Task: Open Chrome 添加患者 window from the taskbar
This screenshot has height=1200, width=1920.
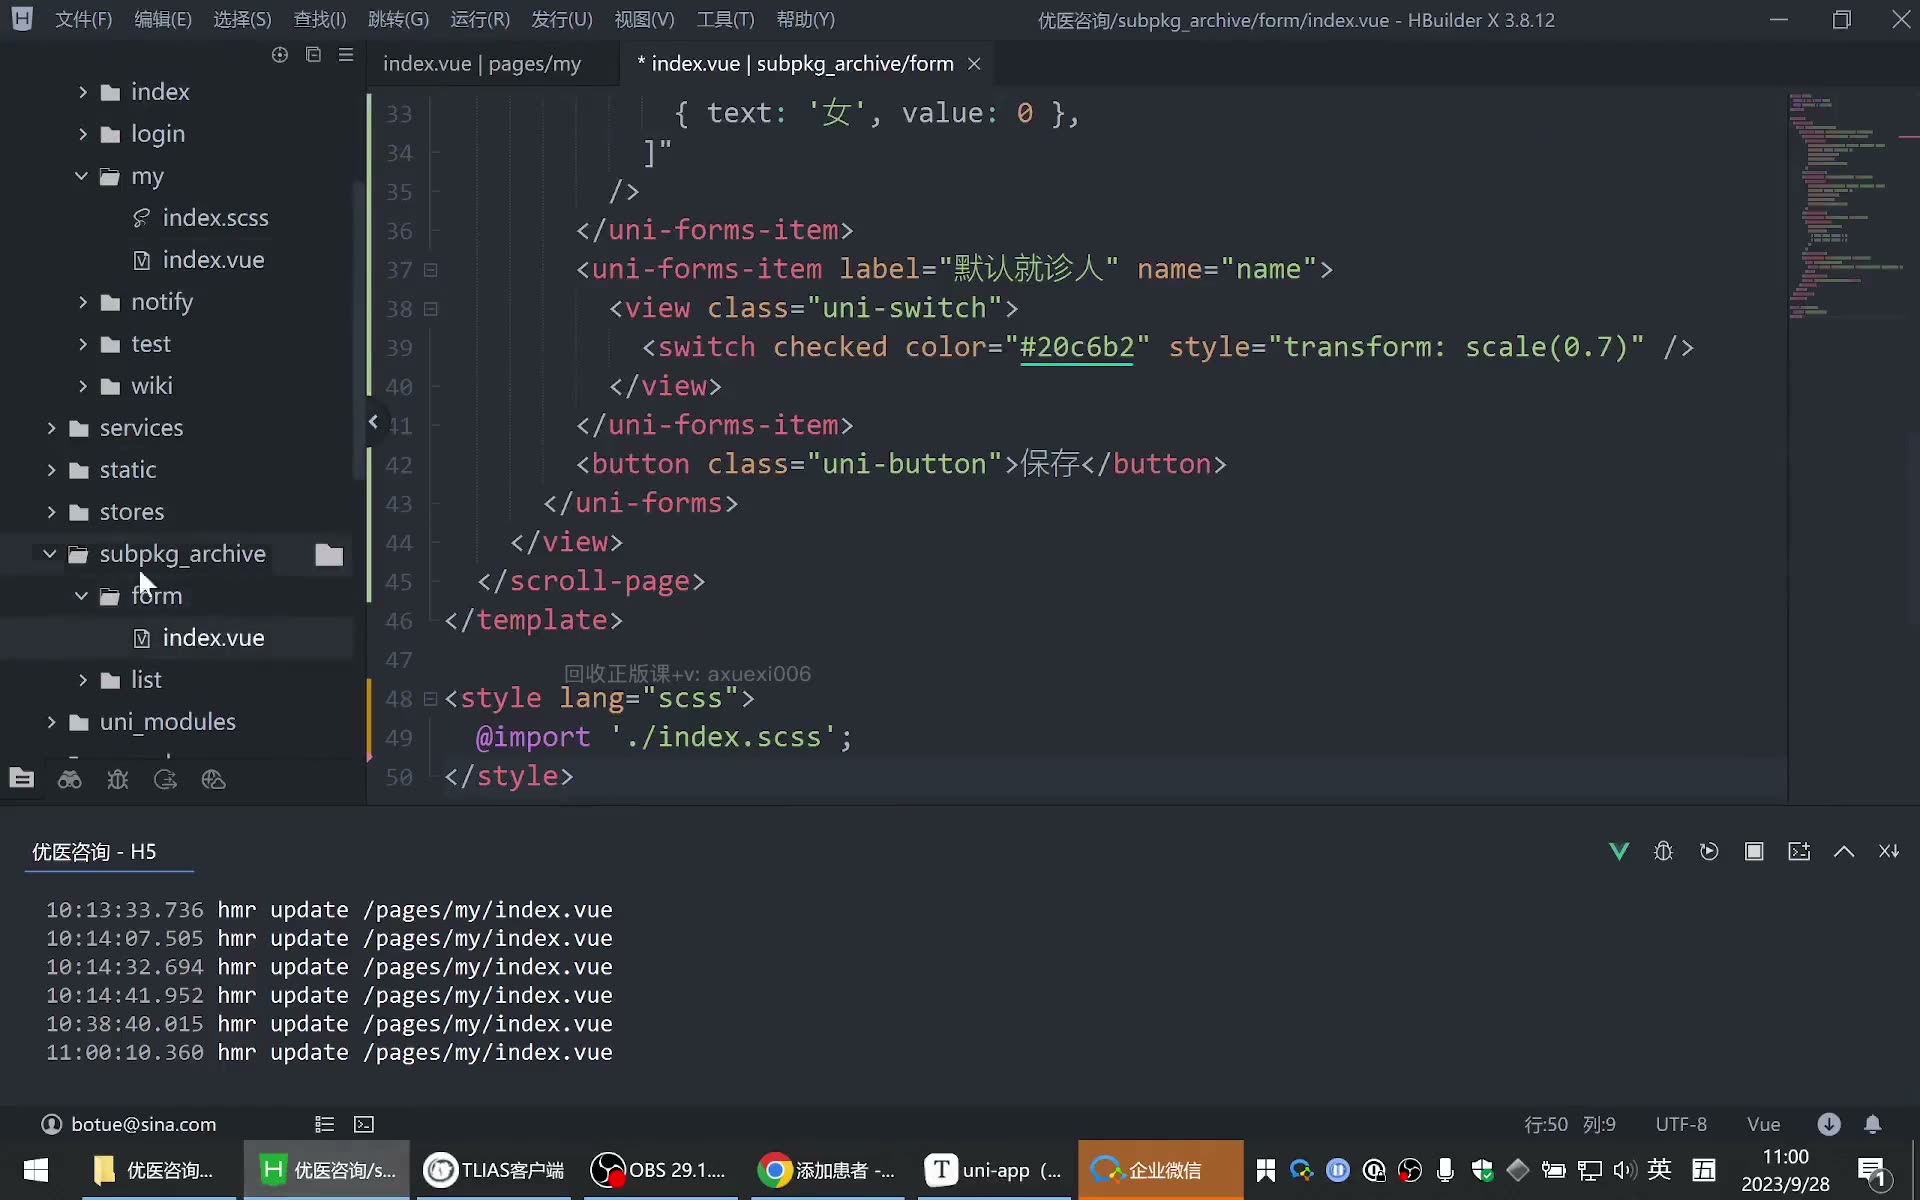Action: coord(826,1170)
